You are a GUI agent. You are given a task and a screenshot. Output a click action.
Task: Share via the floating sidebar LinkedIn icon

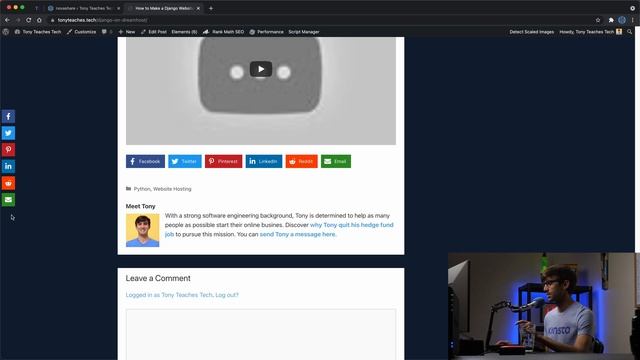click(8, 167)
